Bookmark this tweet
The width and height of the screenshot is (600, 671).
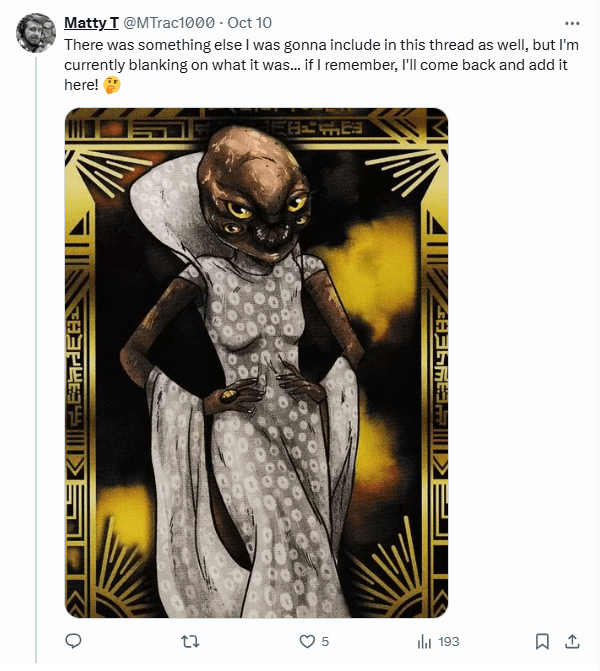[x=541, y=640]
